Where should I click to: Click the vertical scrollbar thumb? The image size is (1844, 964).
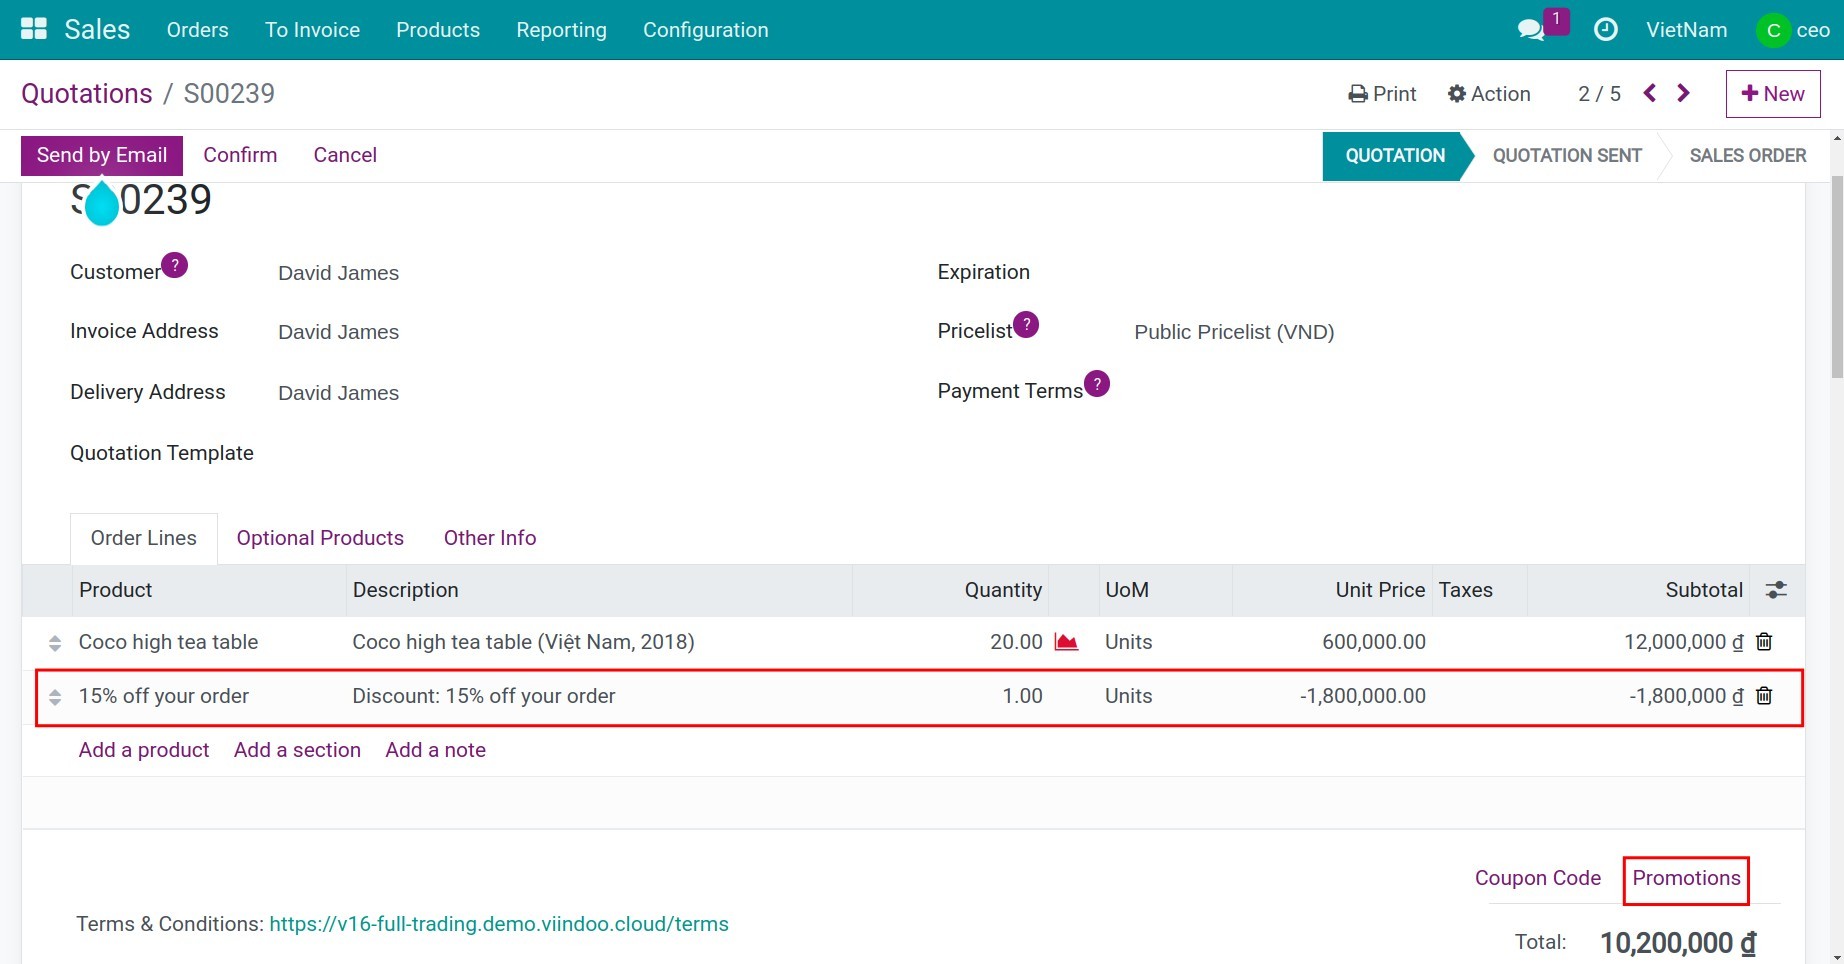[x=1836, y=277]
